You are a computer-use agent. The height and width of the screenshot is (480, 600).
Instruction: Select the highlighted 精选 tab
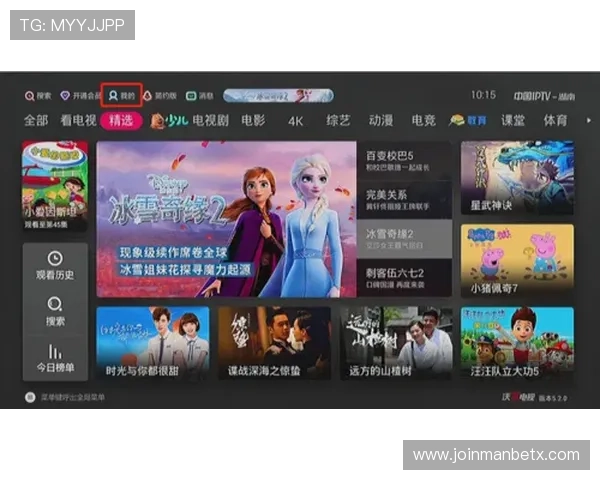tap(121, 121)
